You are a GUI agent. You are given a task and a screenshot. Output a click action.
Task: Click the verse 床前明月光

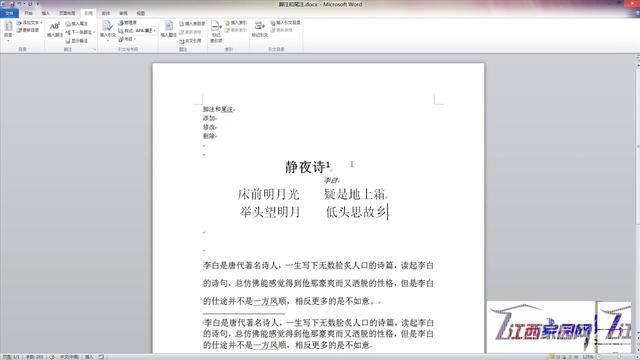tap(269, 194)
